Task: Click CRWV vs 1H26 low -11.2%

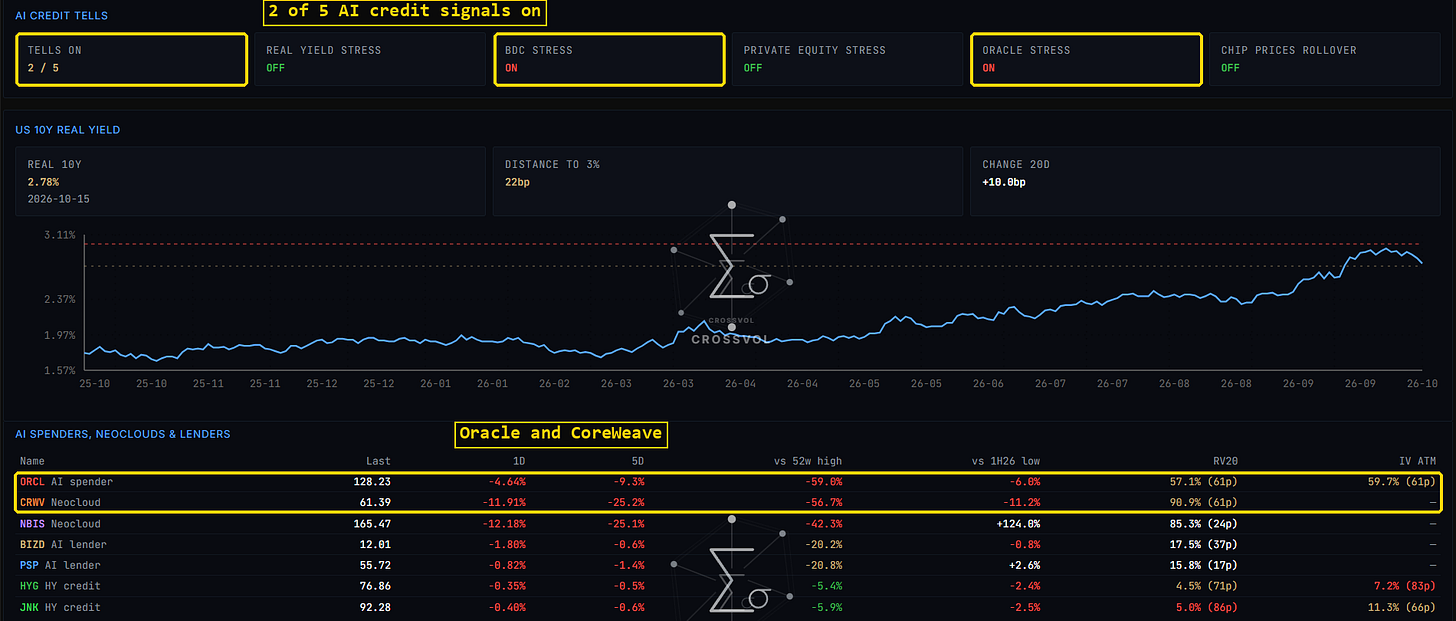Action: pos(1022,502)
